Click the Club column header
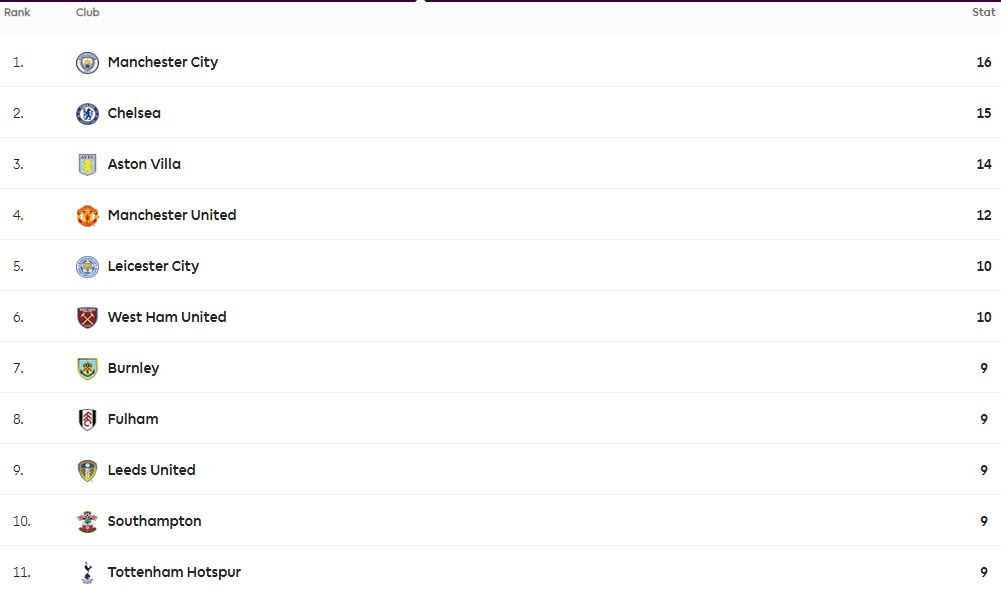 click(87, 12)
